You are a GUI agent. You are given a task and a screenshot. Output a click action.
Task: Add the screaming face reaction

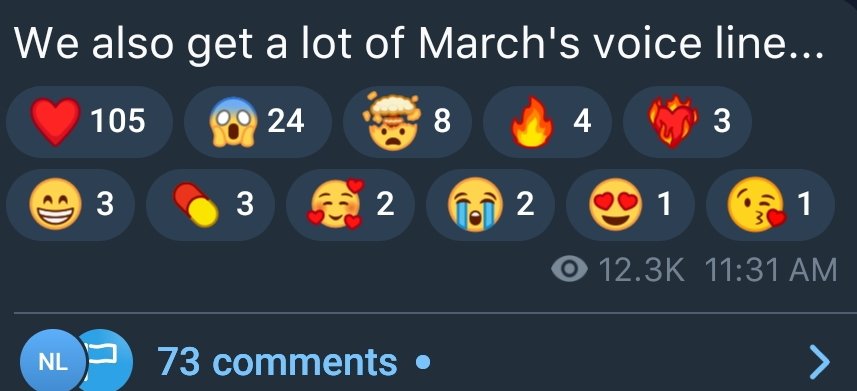(x=257, y=121)
